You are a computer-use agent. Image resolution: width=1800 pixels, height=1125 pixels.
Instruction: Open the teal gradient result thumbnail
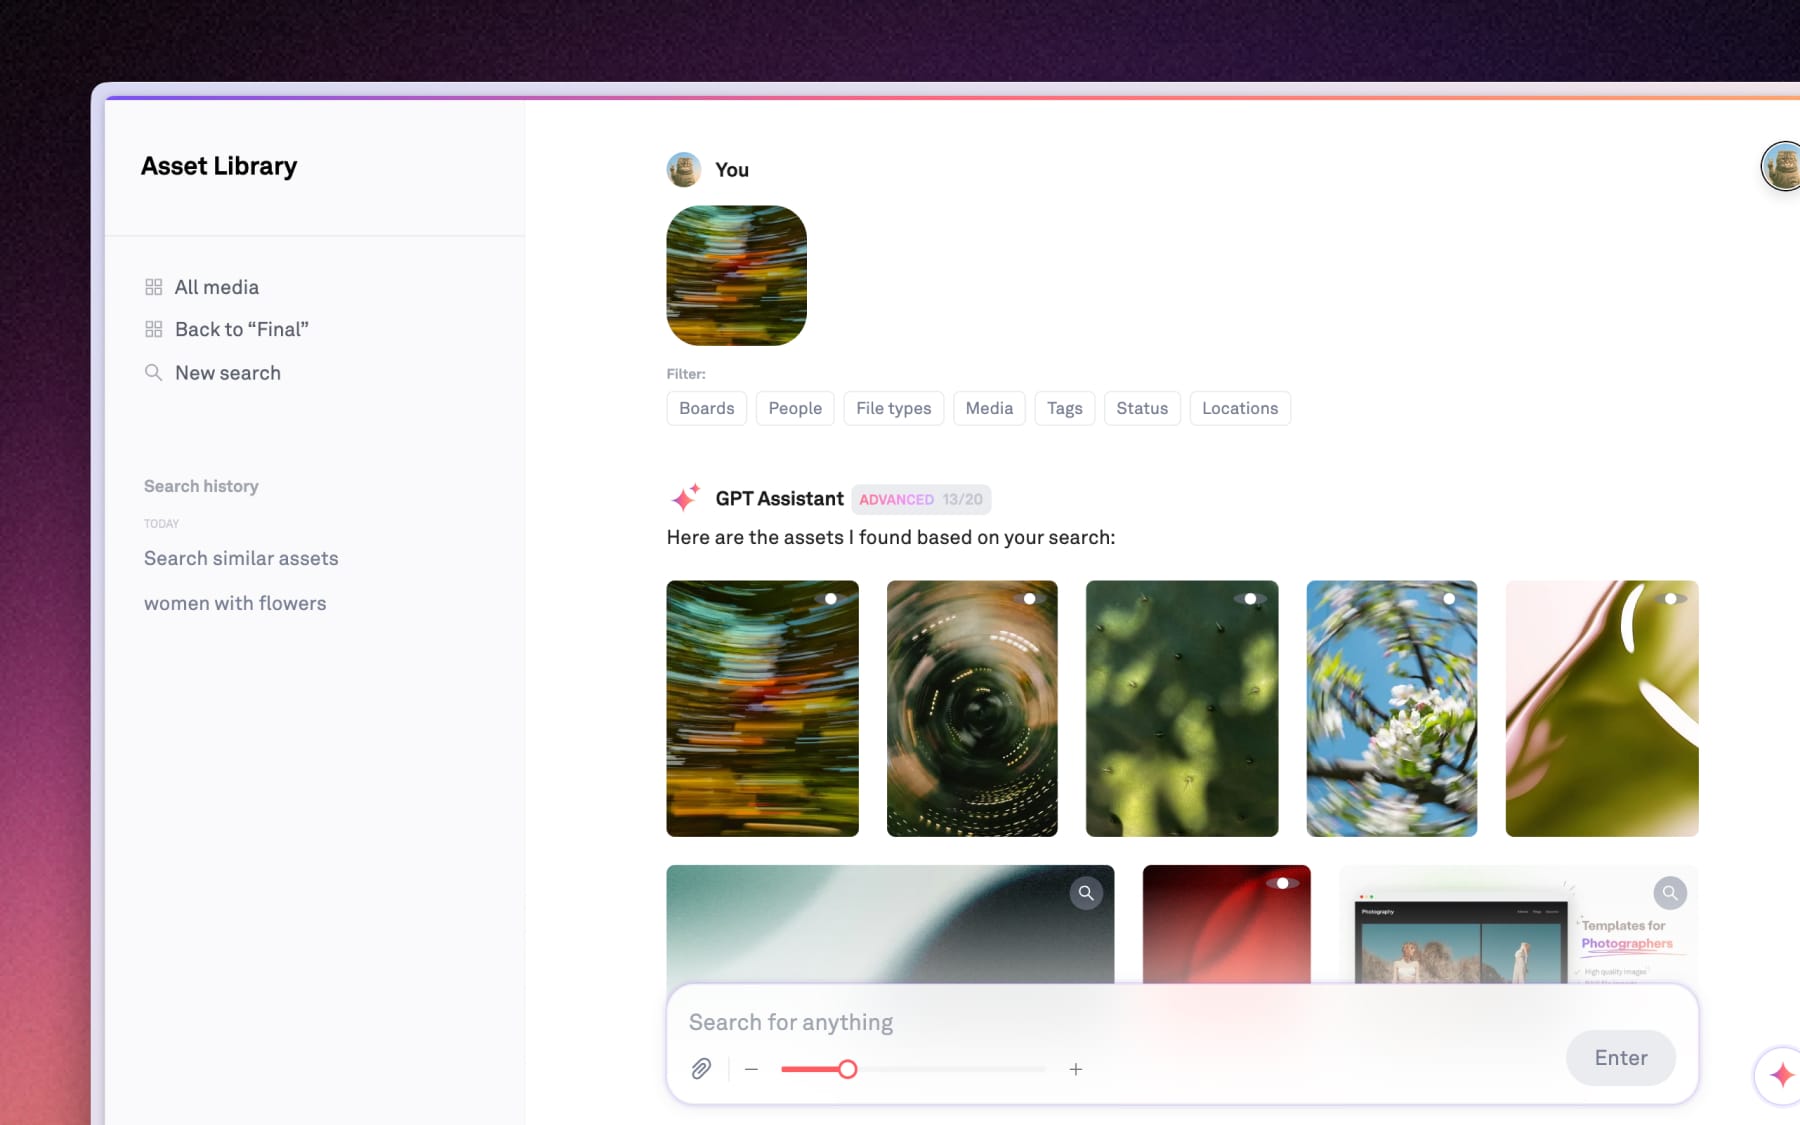tap(891, 924)
